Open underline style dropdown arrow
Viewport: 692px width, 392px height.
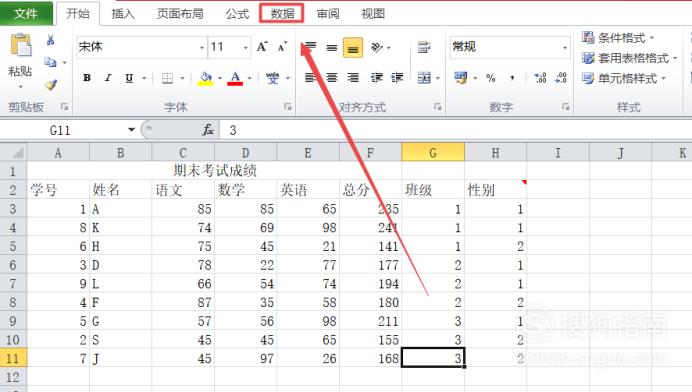(144, 79)
